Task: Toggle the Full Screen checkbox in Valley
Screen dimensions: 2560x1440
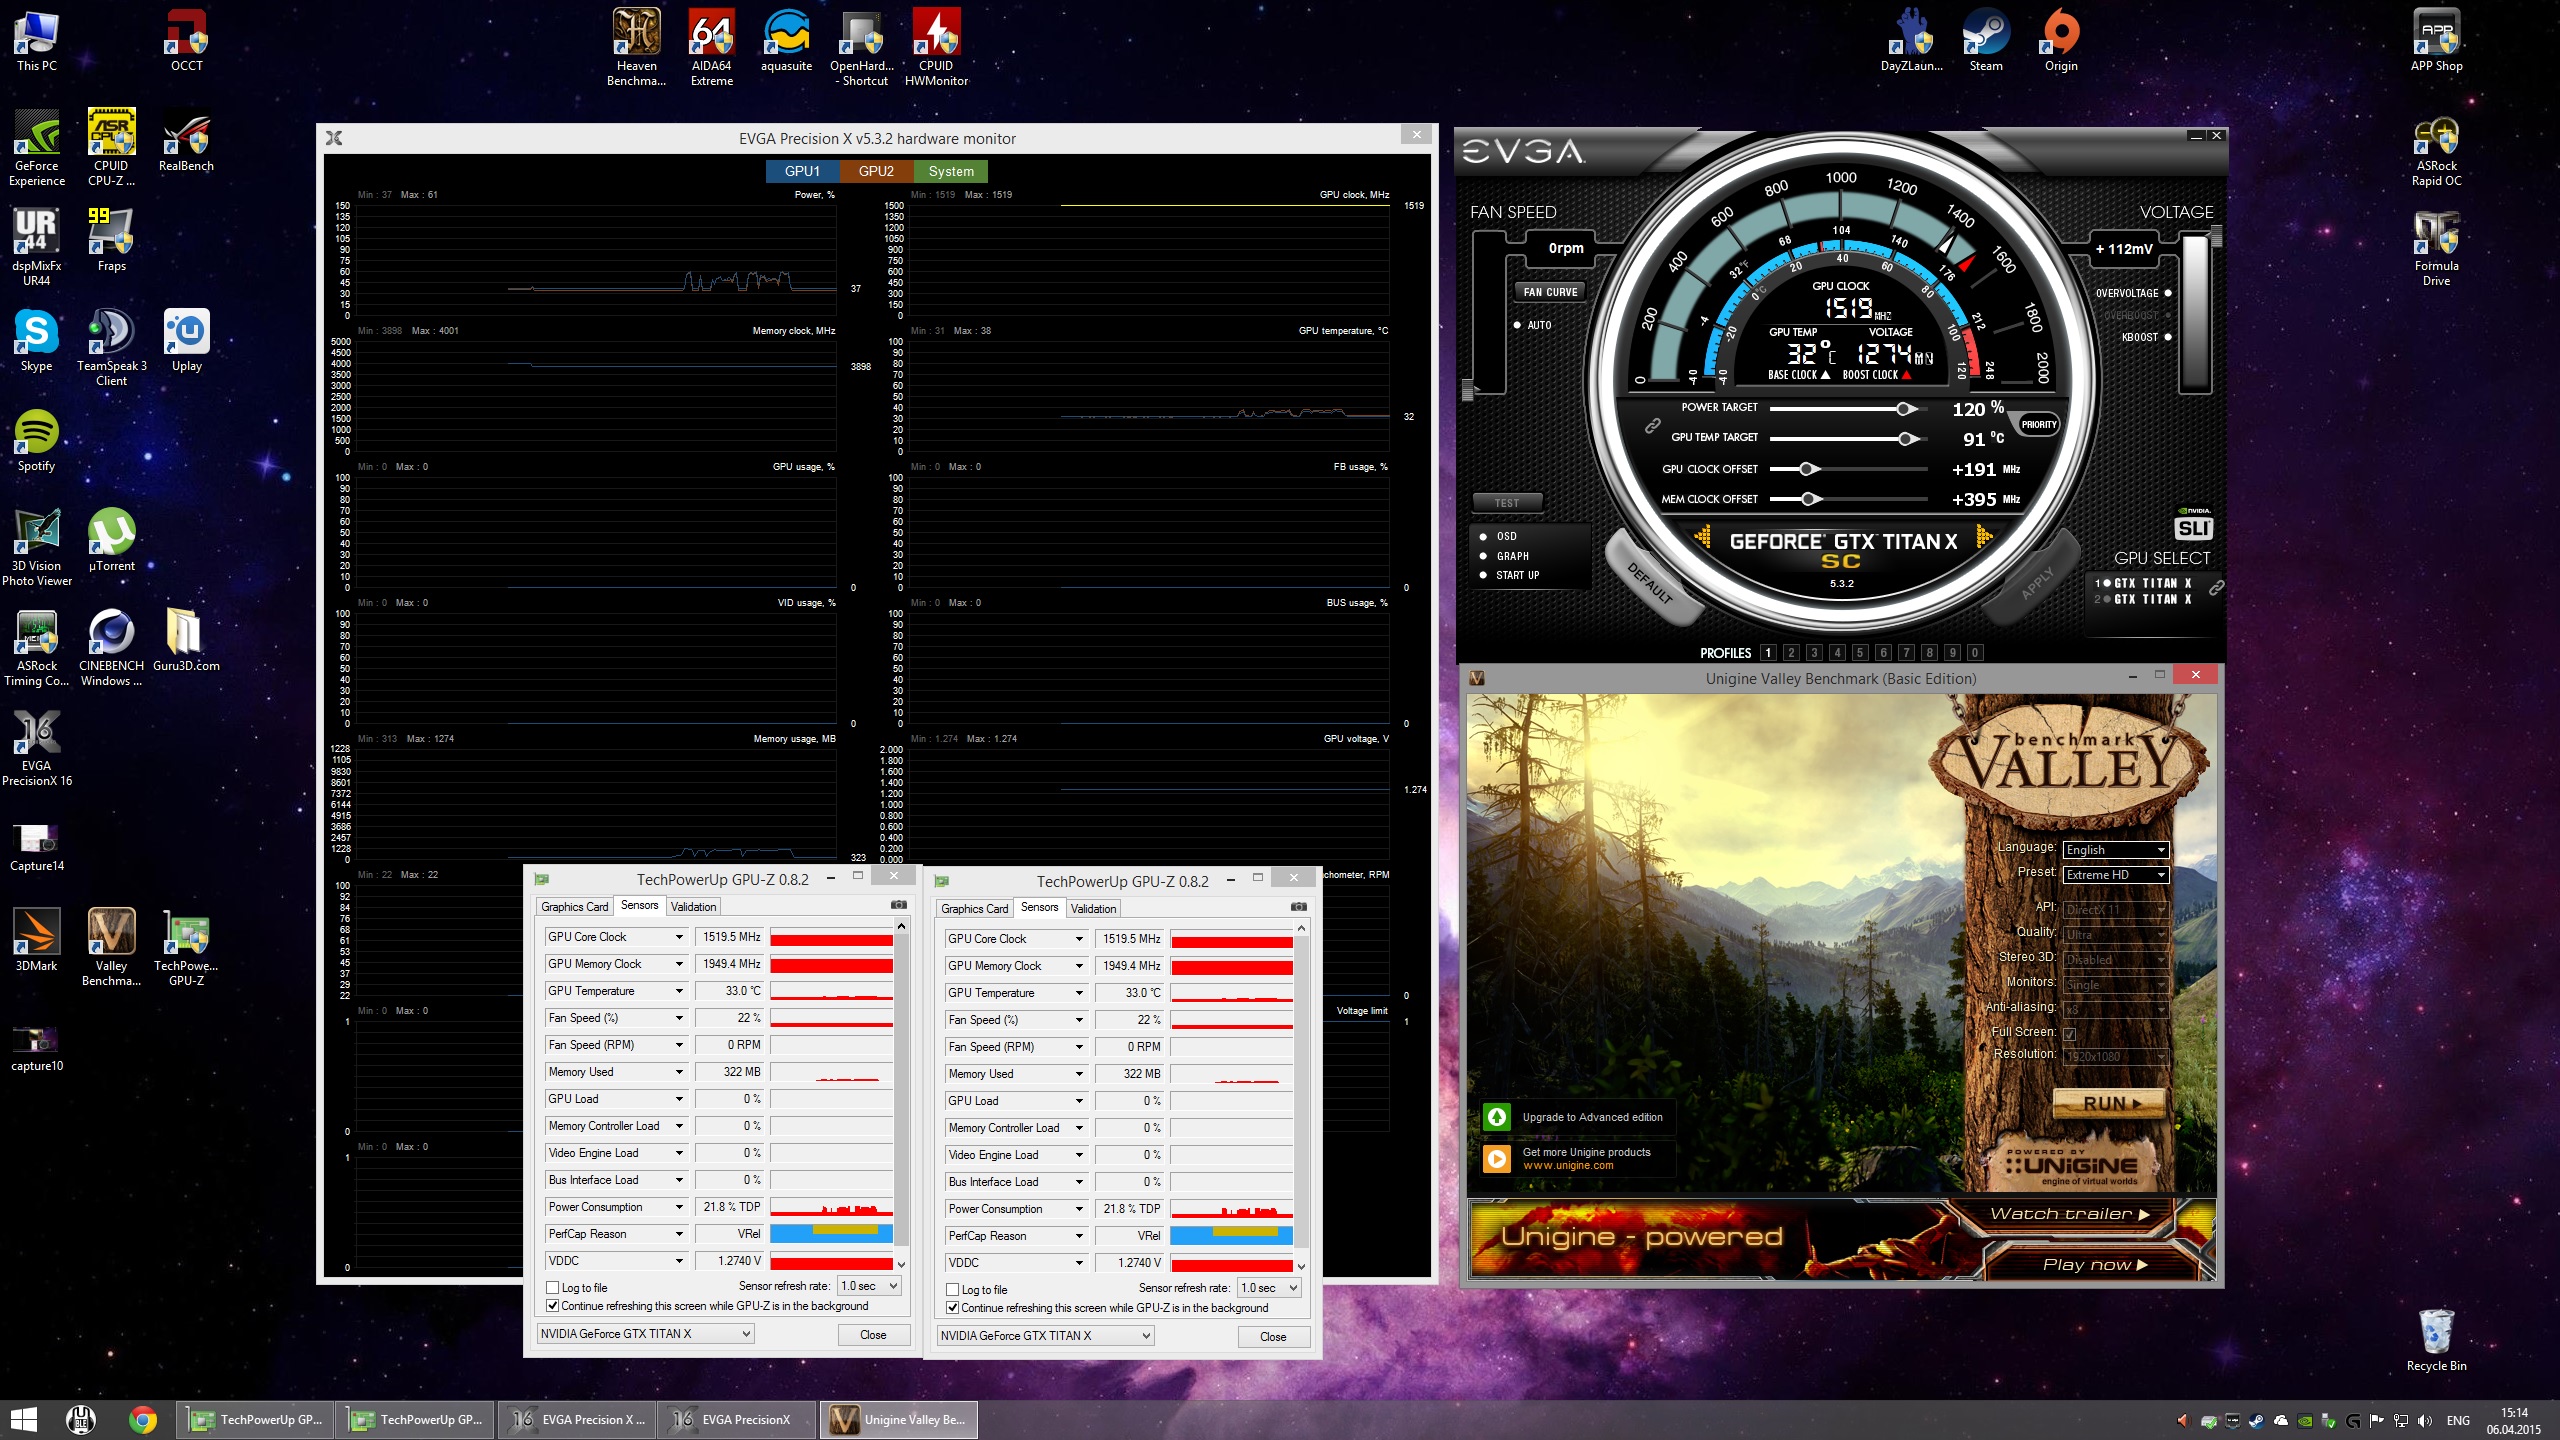Action: point(2069,1034)
